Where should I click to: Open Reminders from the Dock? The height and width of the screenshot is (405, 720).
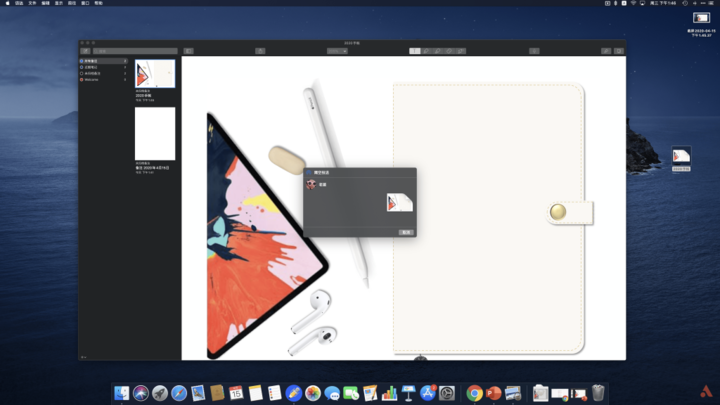tap(275, 393)
